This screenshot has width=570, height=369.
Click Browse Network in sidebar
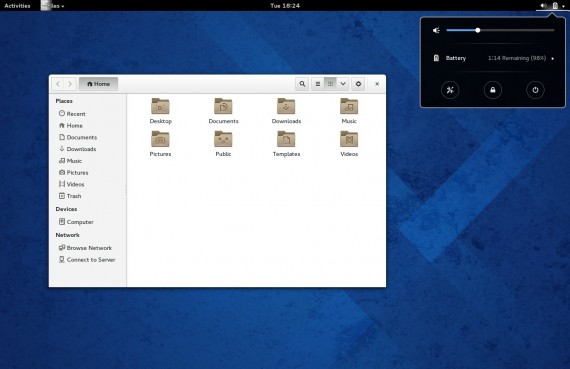tap(88, 248)
